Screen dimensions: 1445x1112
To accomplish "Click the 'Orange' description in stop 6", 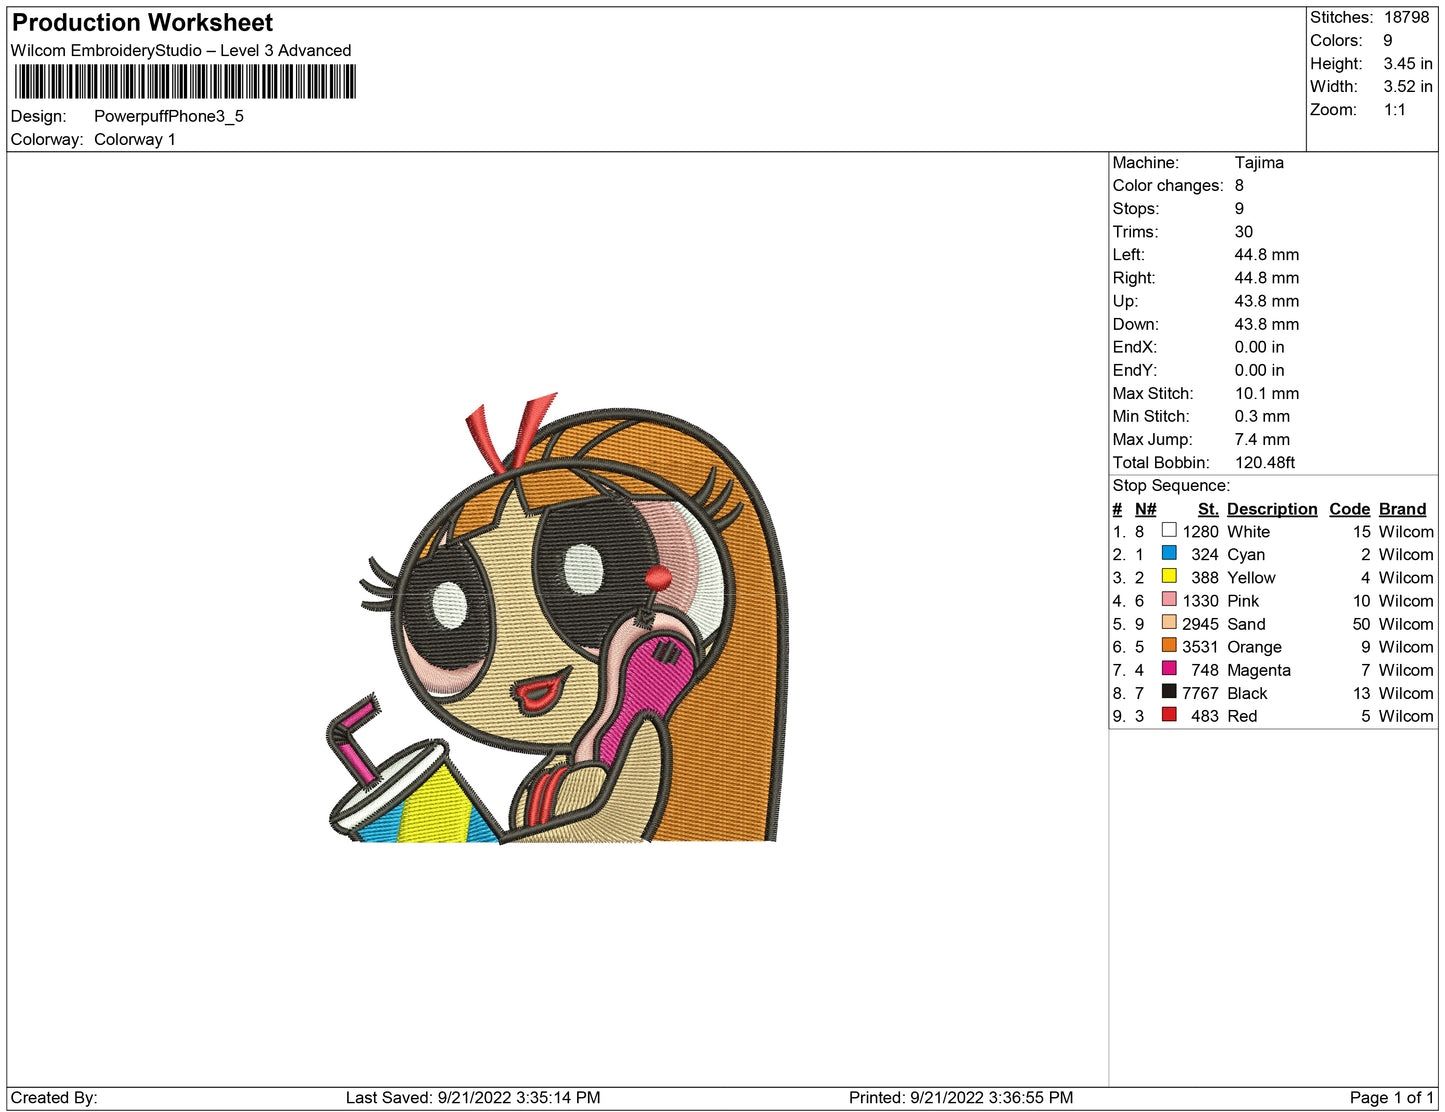I will point(1254,647).
